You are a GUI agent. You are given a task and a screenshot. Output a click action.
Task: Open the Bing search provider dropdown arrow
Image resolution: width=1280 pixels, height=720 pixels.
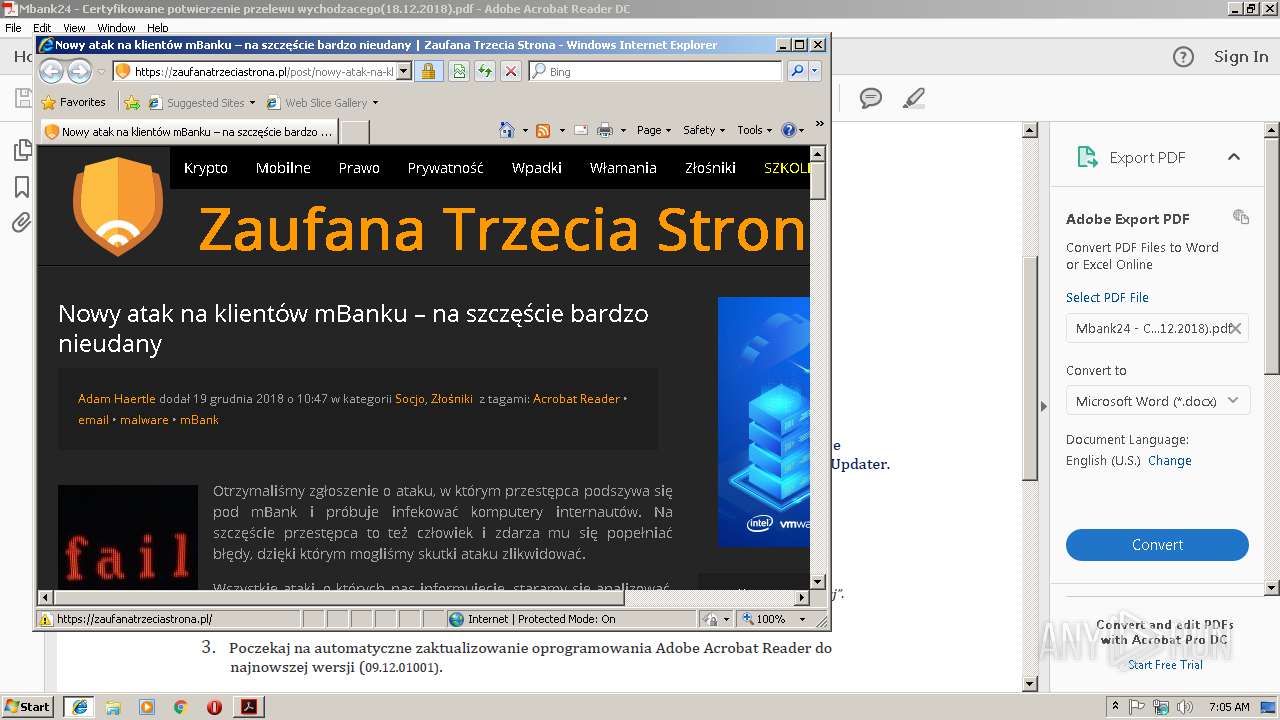pyautogui.click(x=815, y=71)
